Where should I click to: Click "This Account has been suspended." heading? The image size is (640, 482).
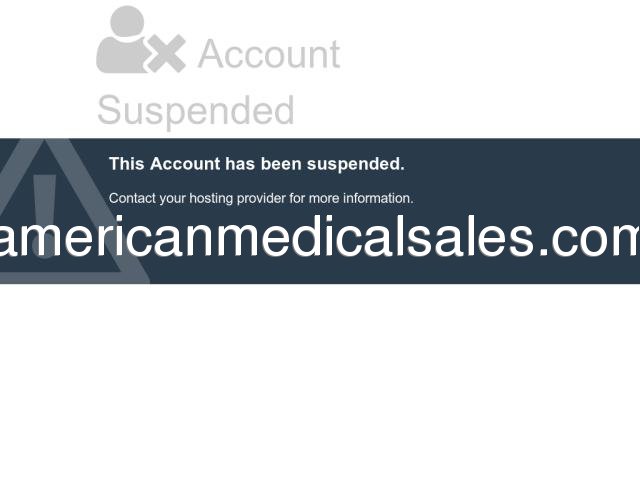(x=257, y=164)
